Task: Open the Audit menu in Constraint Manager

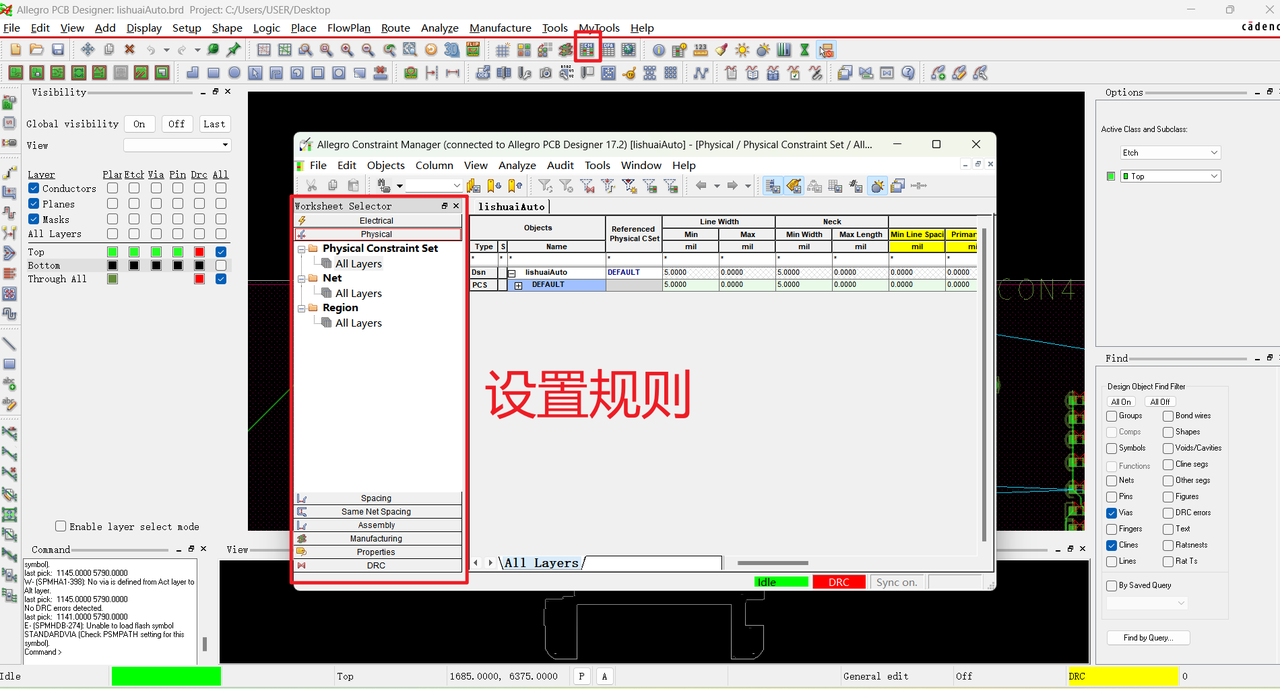Action: (560, 165)
